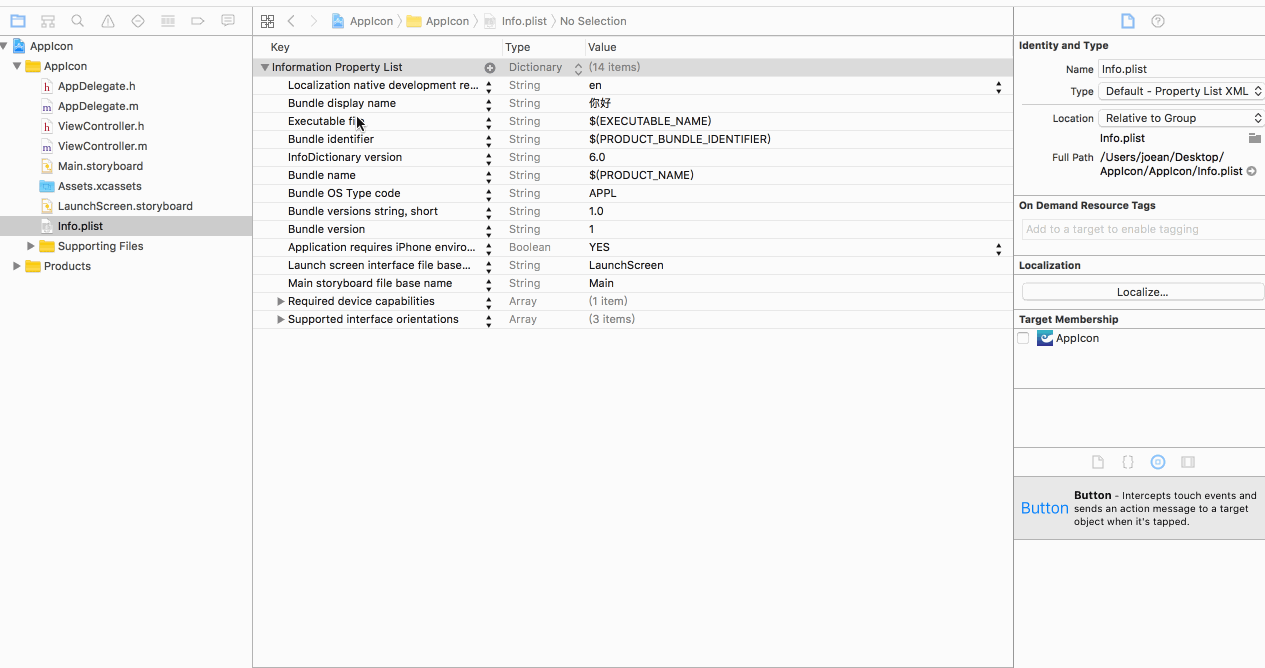Open the file Type dropdown

coord(1182,91)
